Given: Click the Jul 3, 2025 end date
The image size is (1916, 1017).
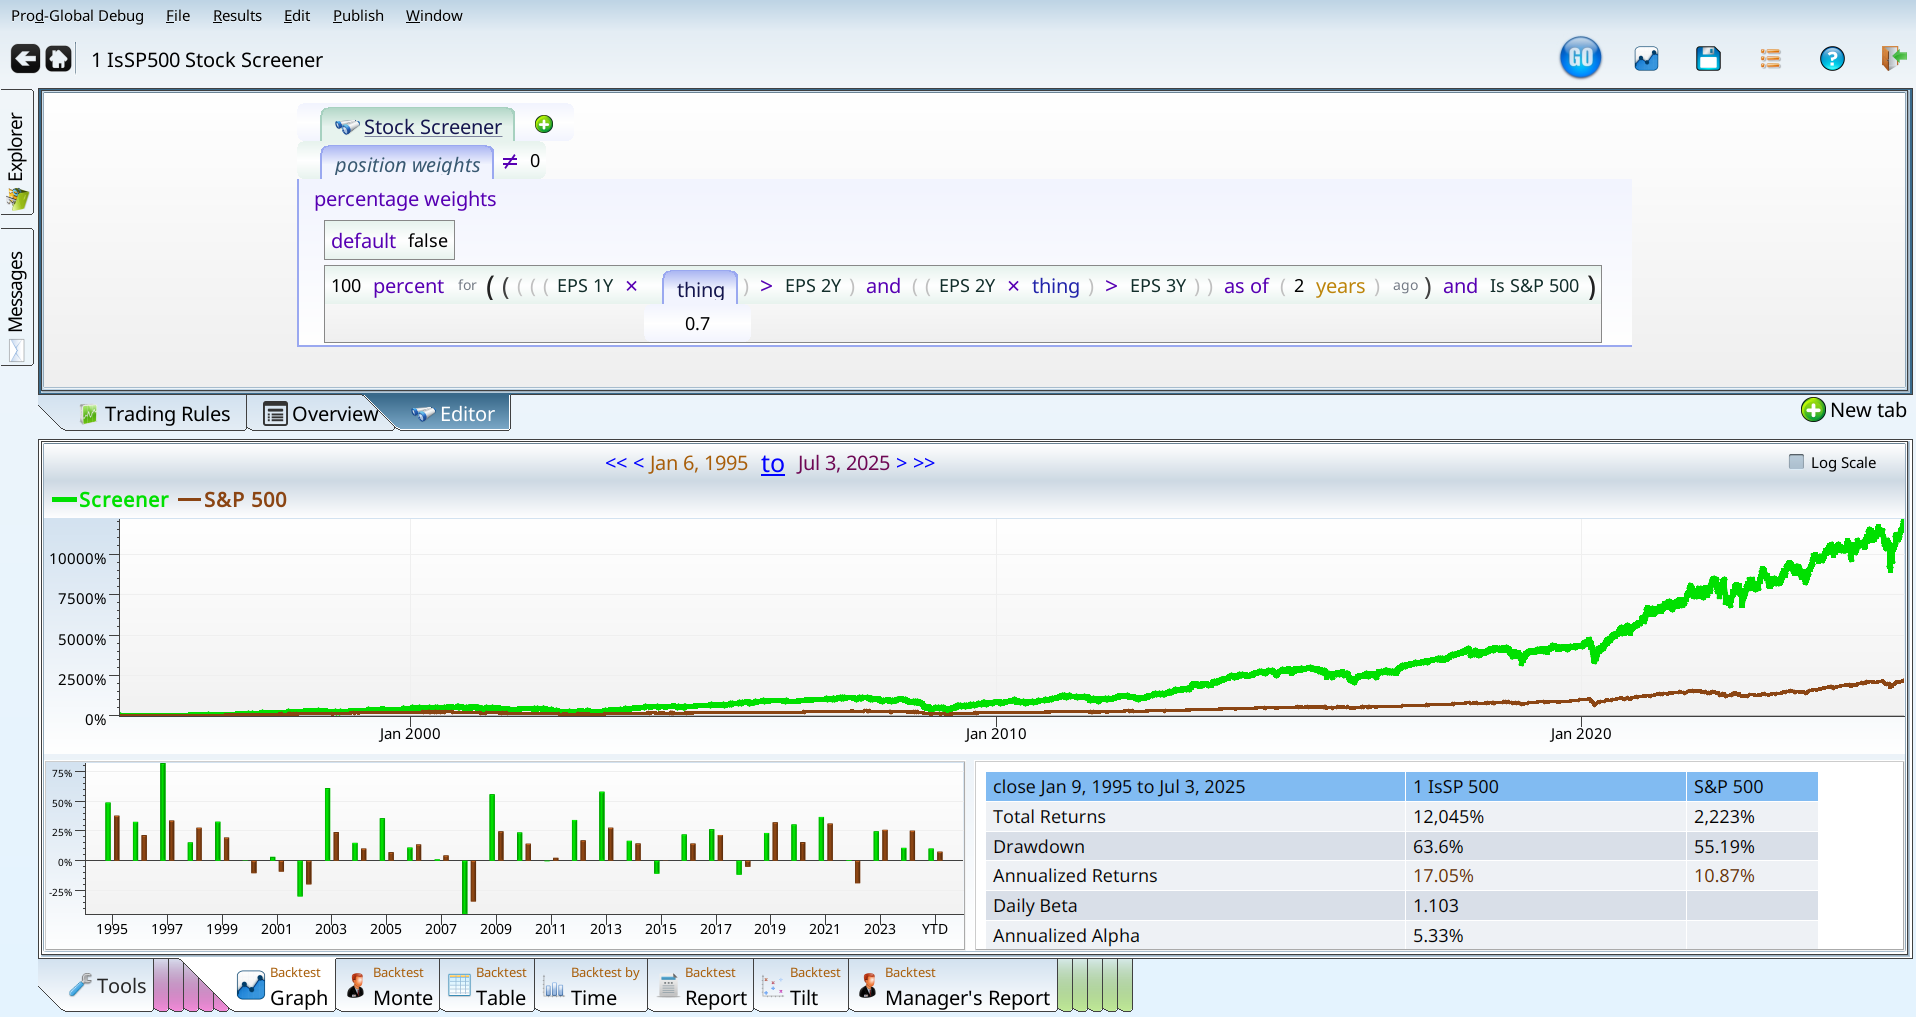Looking at the screenshot, I should coord(843,463).
